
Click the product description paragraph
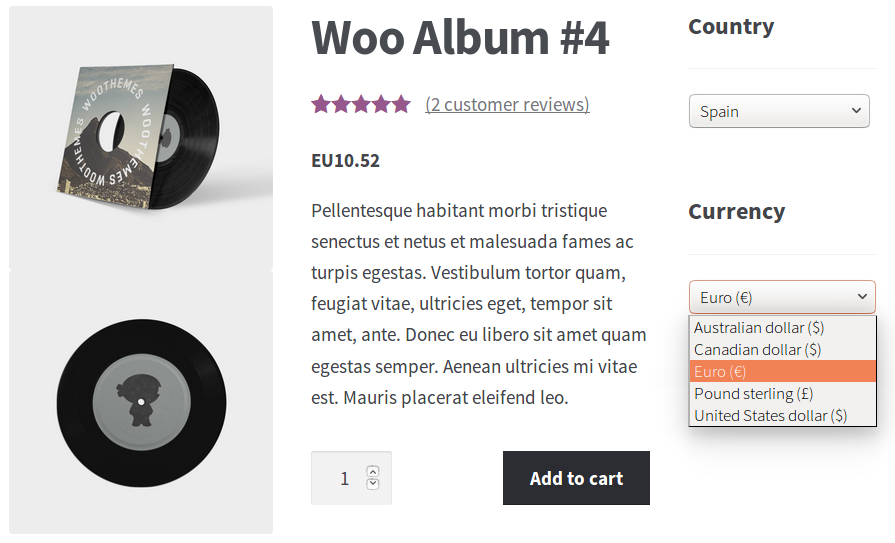[x=479, y=304]
